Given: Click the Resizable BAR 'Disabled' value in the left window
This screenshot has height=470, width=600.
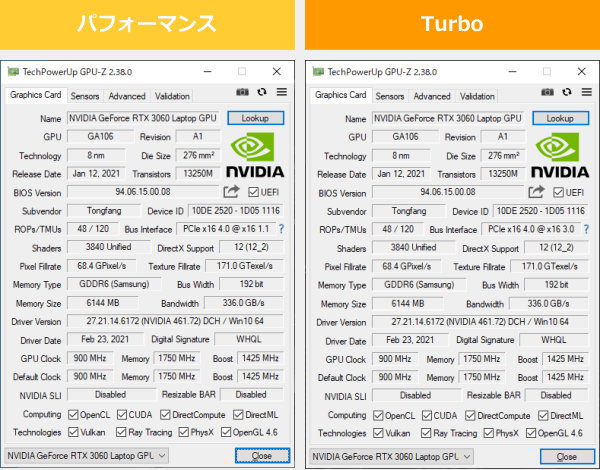Looking at the screenshot, I should click(x=251, y=395).
